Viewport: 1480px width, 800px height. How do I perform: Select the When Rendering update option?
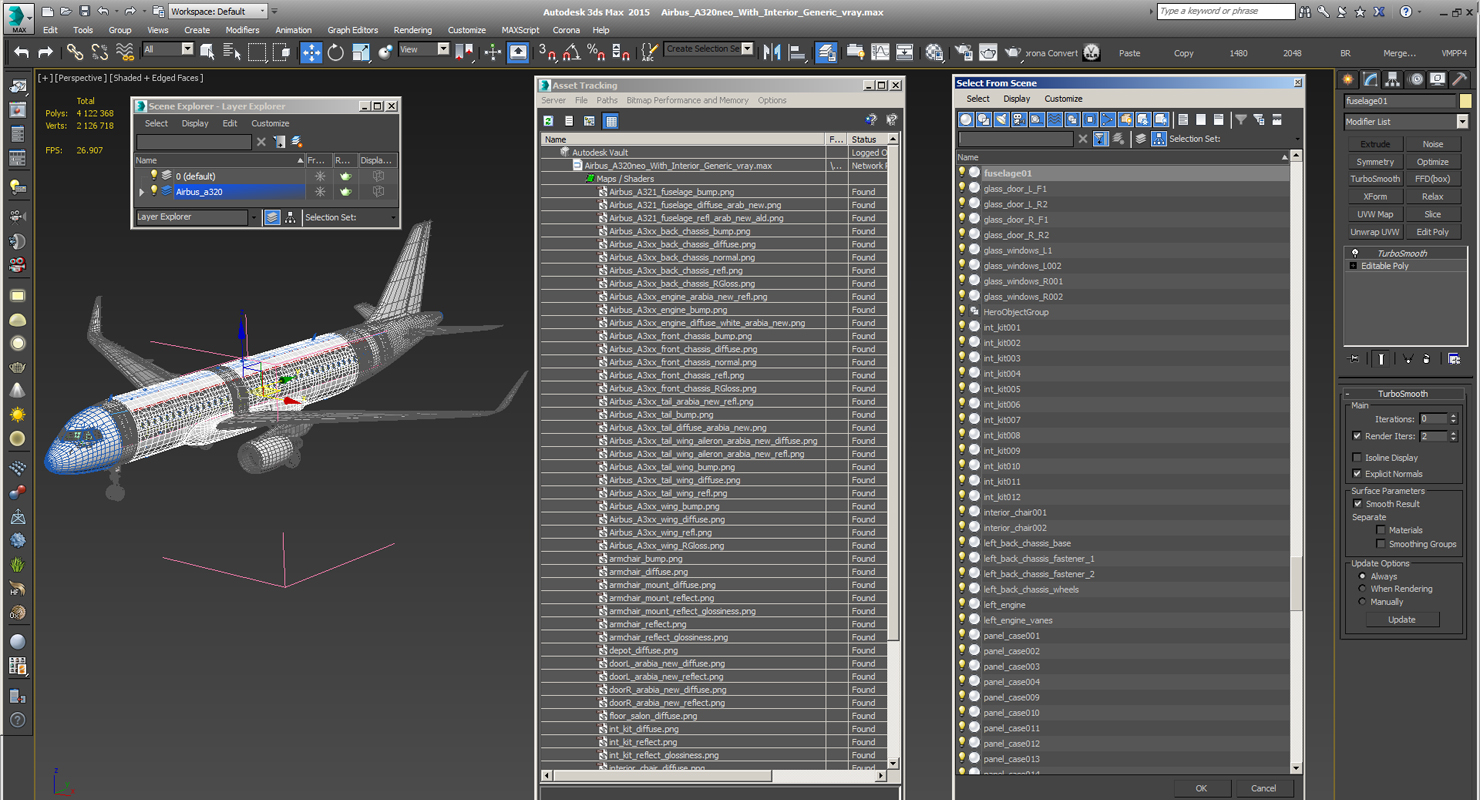pos(1362,589)
